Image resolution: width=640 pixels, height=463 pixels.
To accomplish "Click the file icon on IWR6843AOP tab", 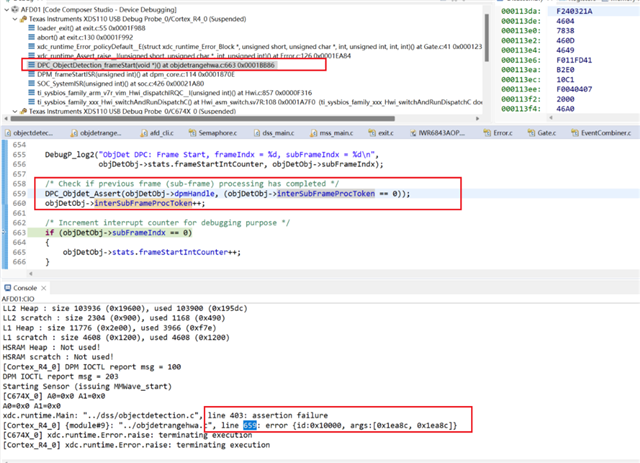I will 413,133.
